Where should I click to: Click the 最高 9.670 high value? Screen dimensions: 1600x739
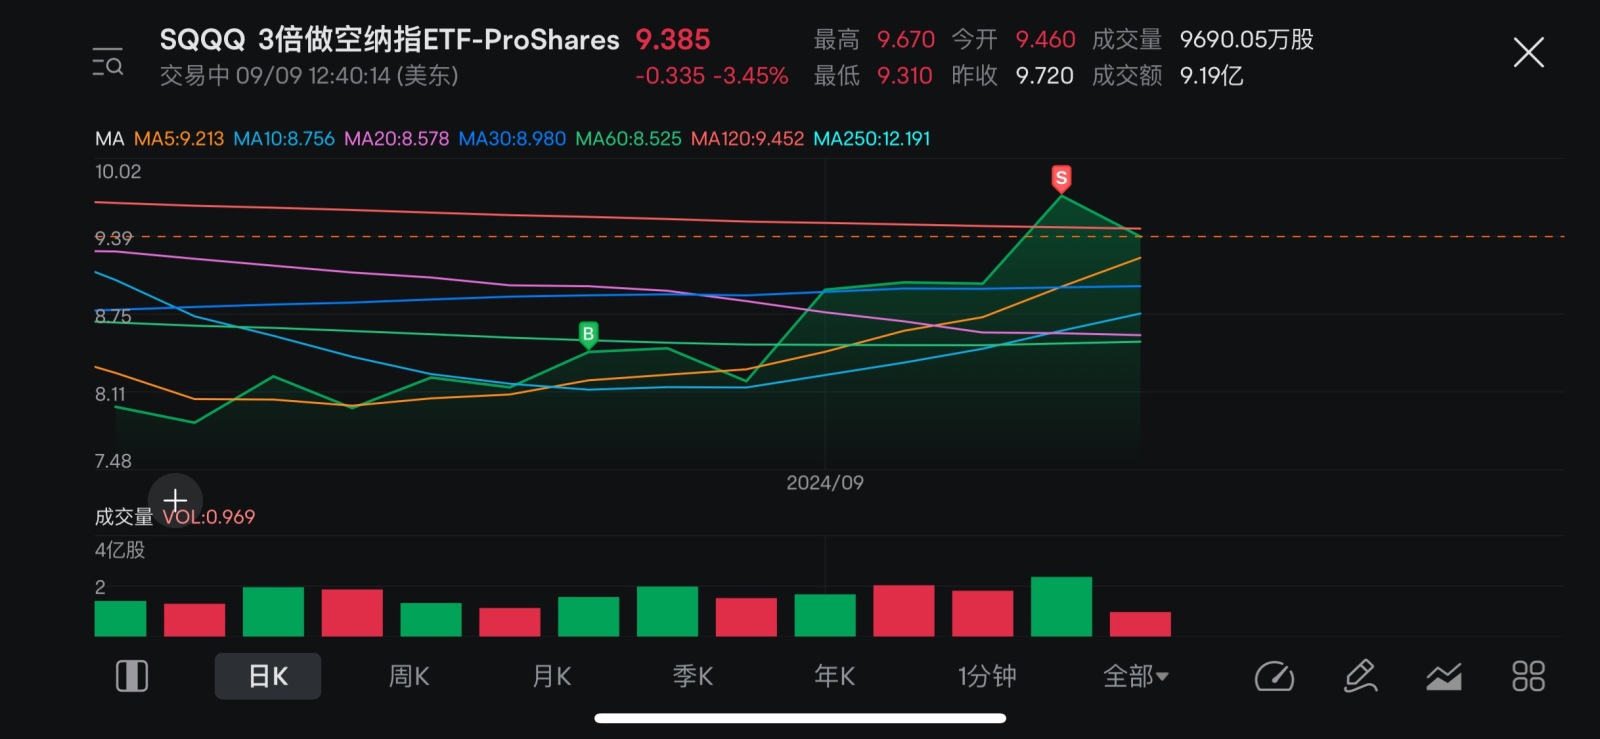point(874,40)
